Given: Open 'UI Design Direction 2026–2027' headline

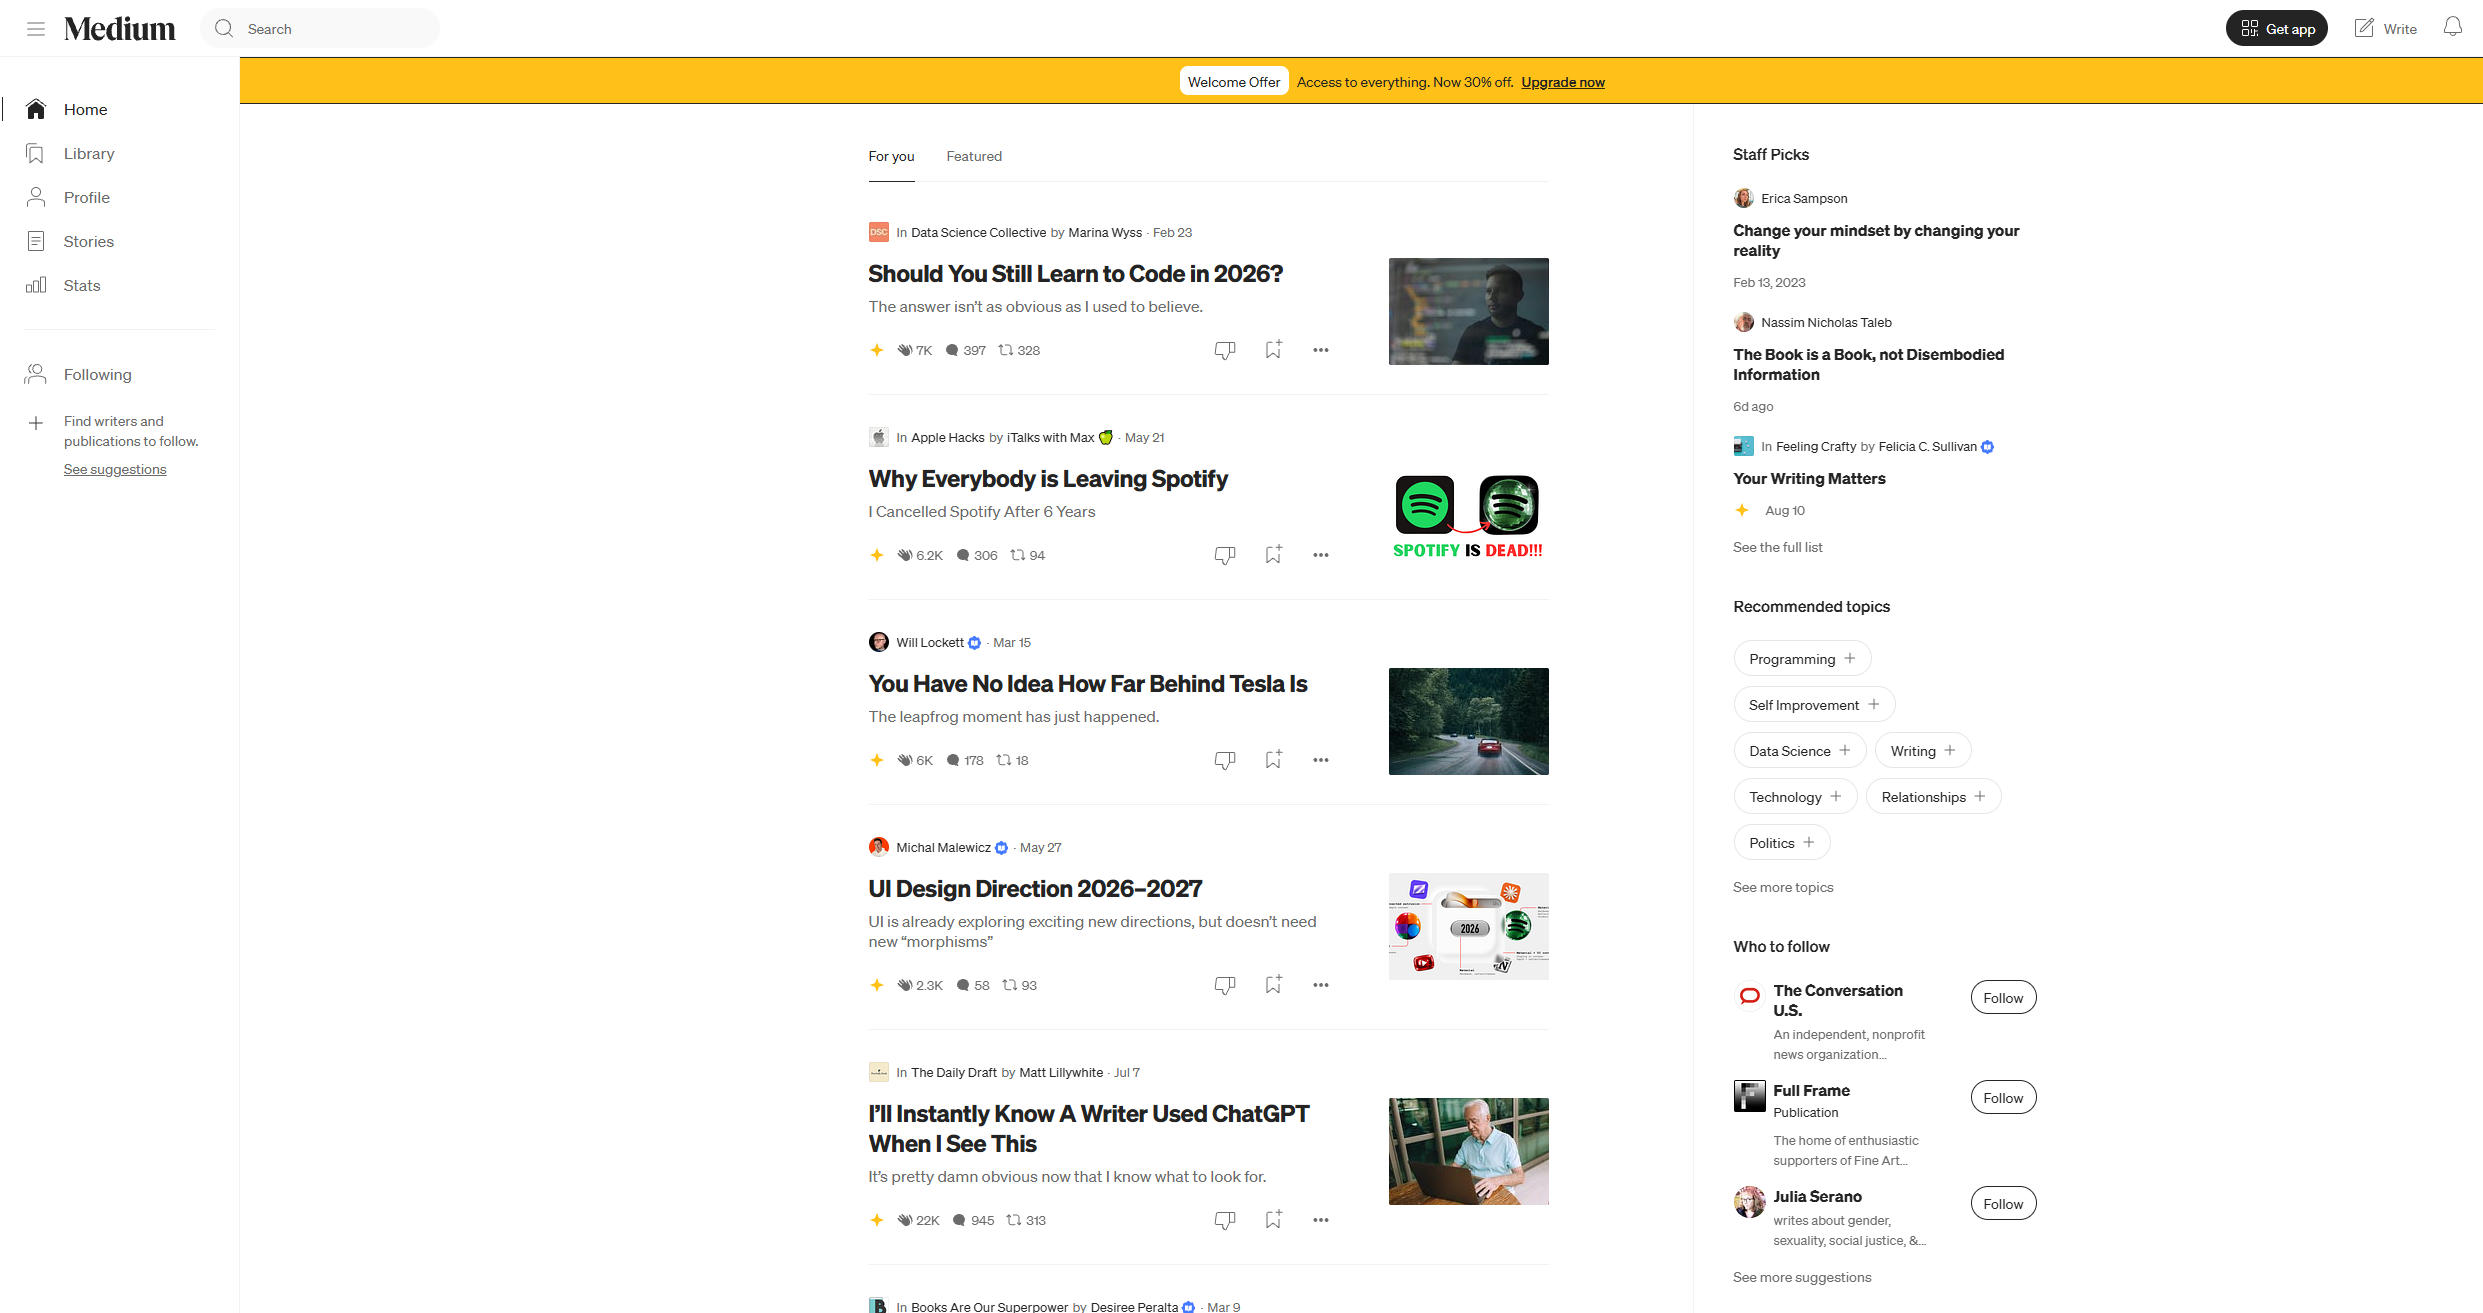Looking at the screenshot, I should [1035, 889].
